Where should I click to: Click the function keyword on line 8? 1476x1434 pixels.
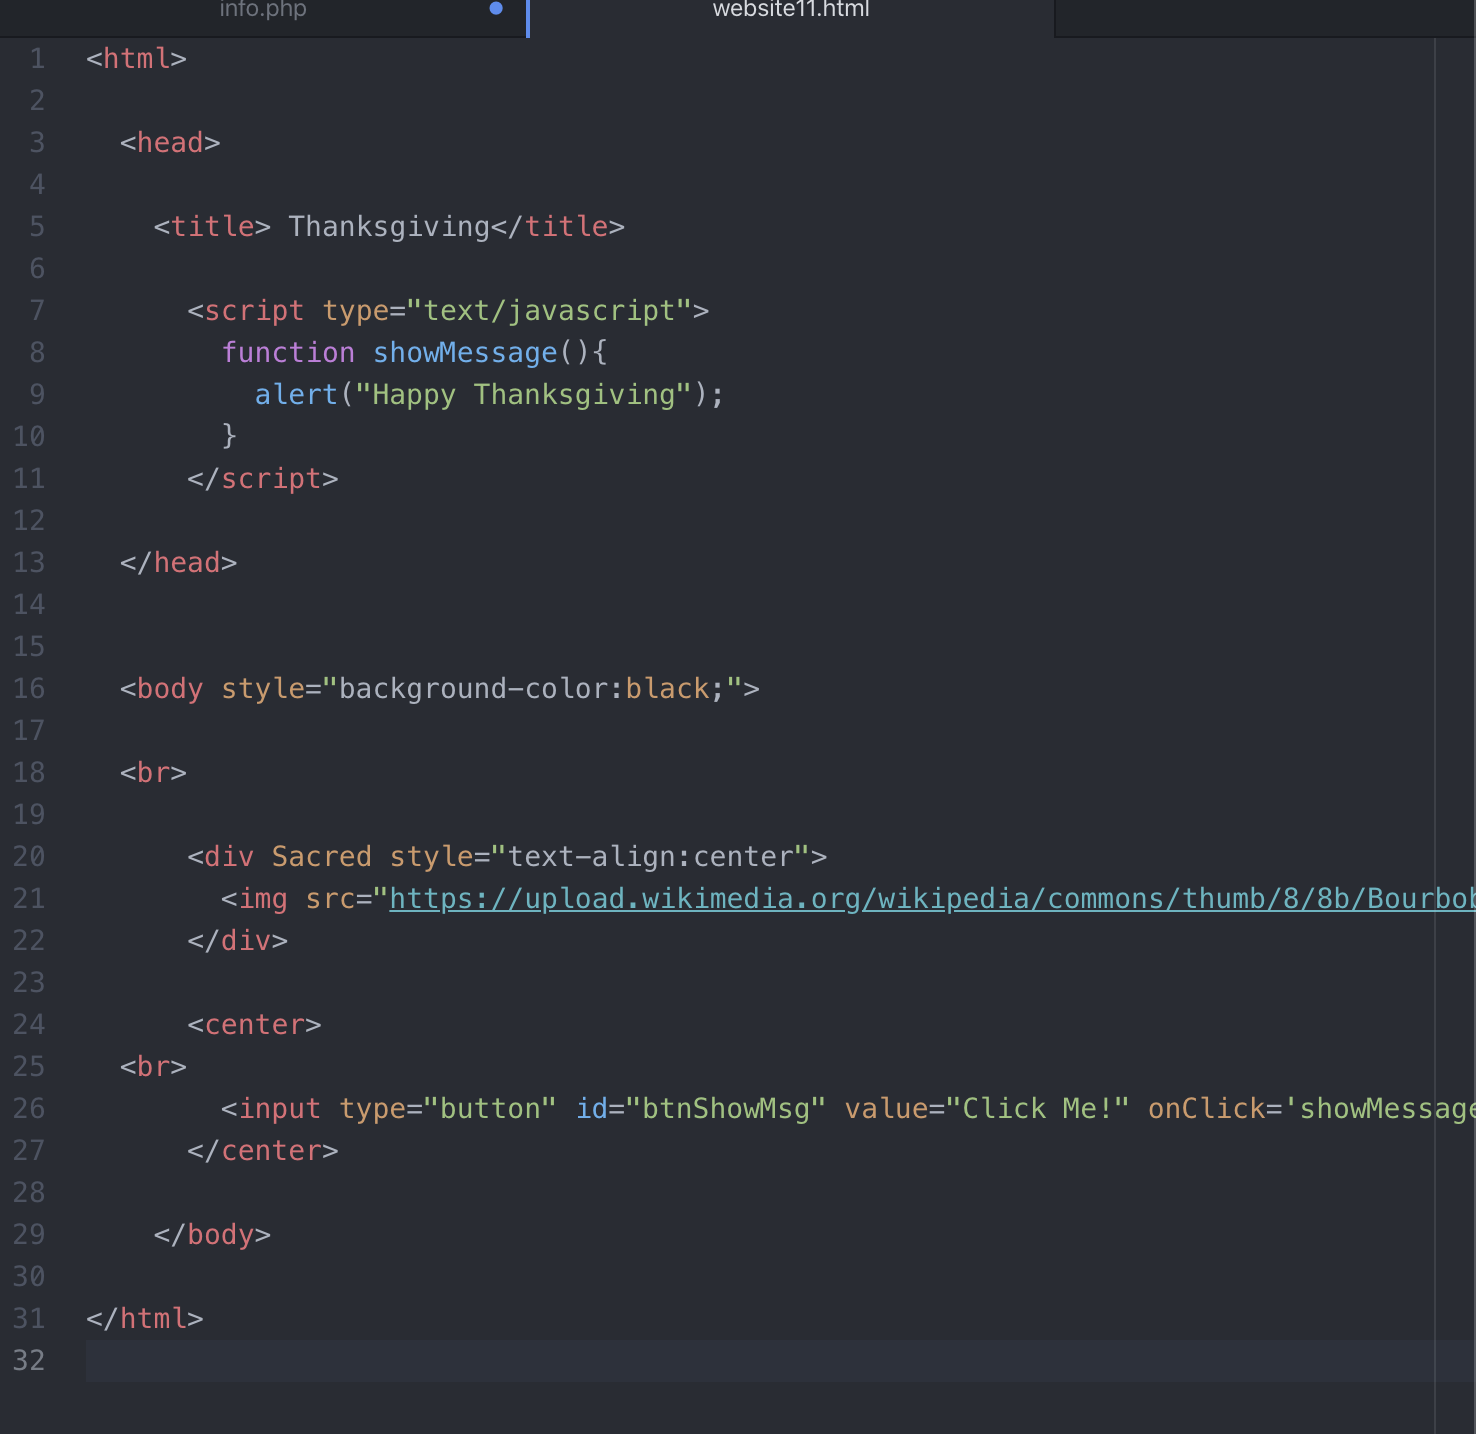pos(288,353)
